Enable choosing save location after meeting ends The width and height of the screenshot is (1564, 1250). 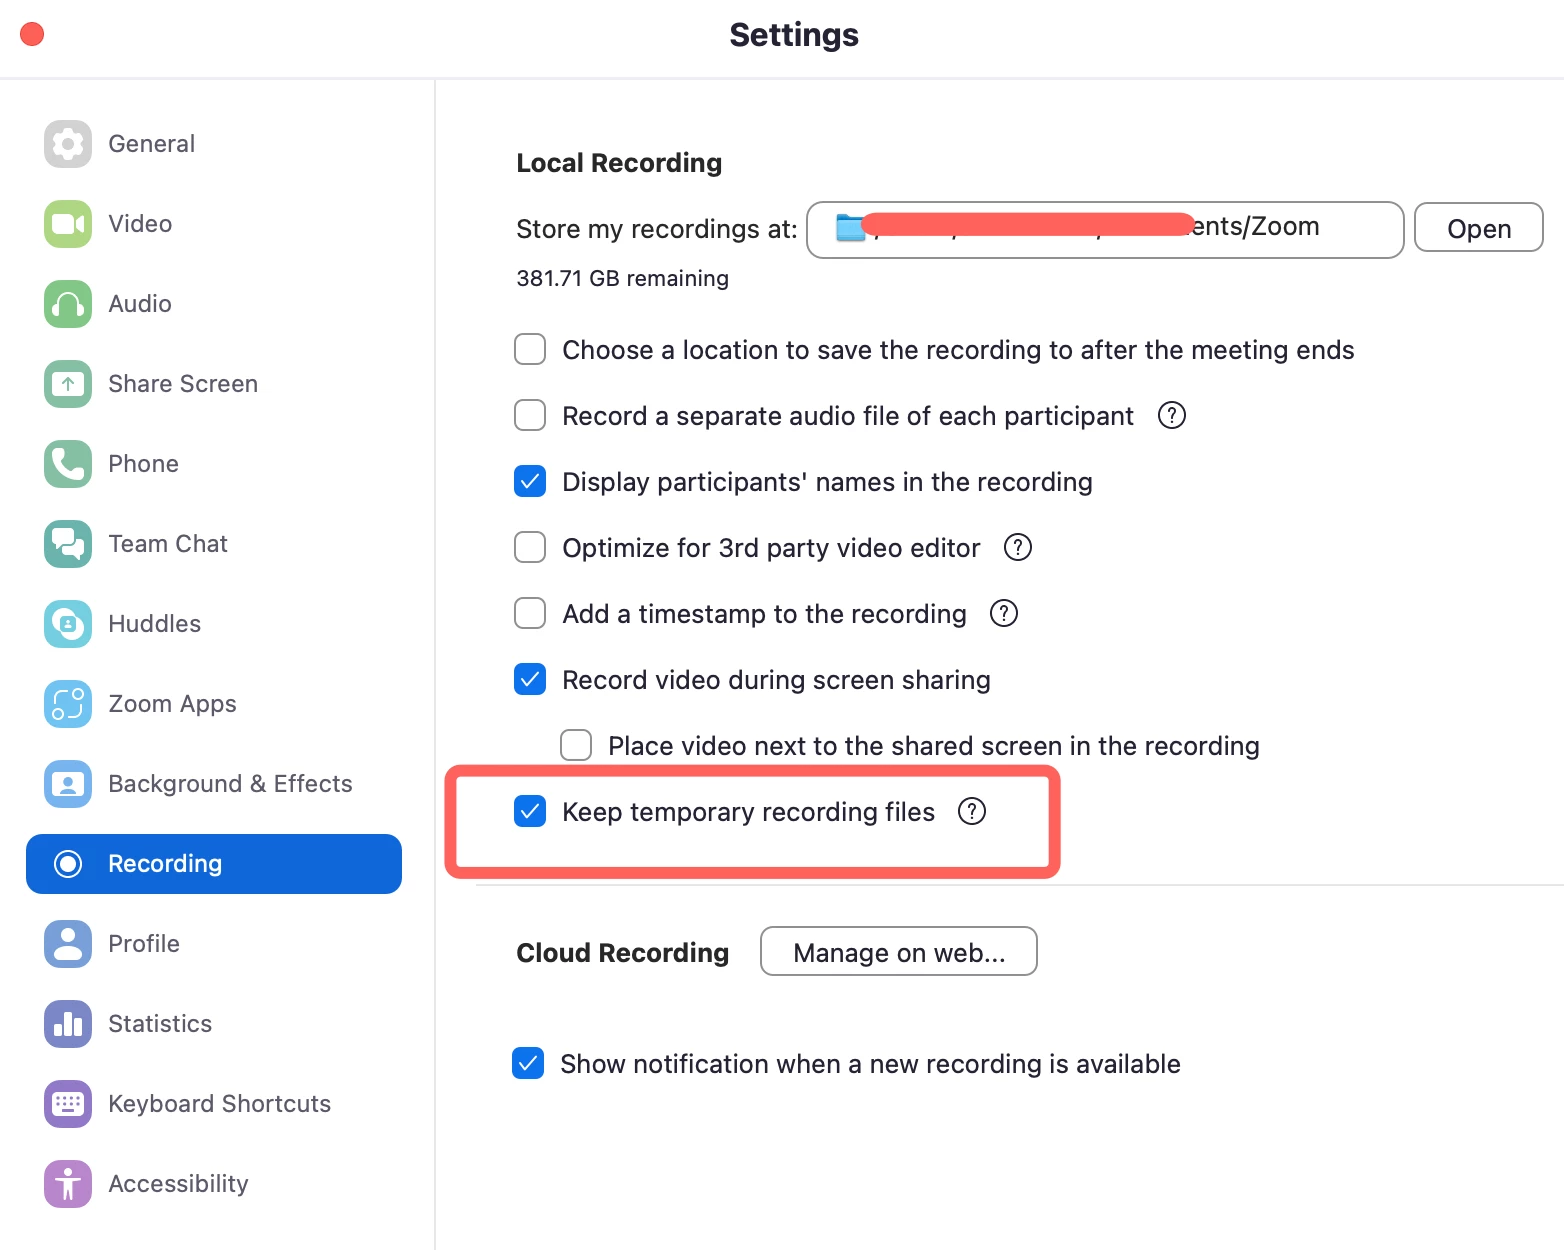pyautogui.click(x=530, y=349)
